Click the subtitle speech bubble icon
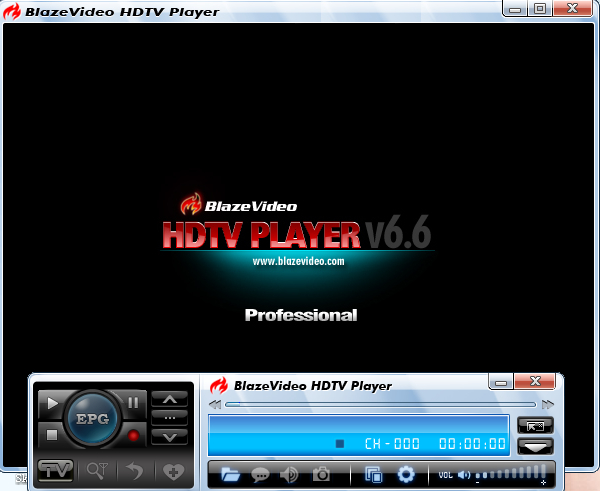The image size is (600, 491). click(x=260, y=475)
